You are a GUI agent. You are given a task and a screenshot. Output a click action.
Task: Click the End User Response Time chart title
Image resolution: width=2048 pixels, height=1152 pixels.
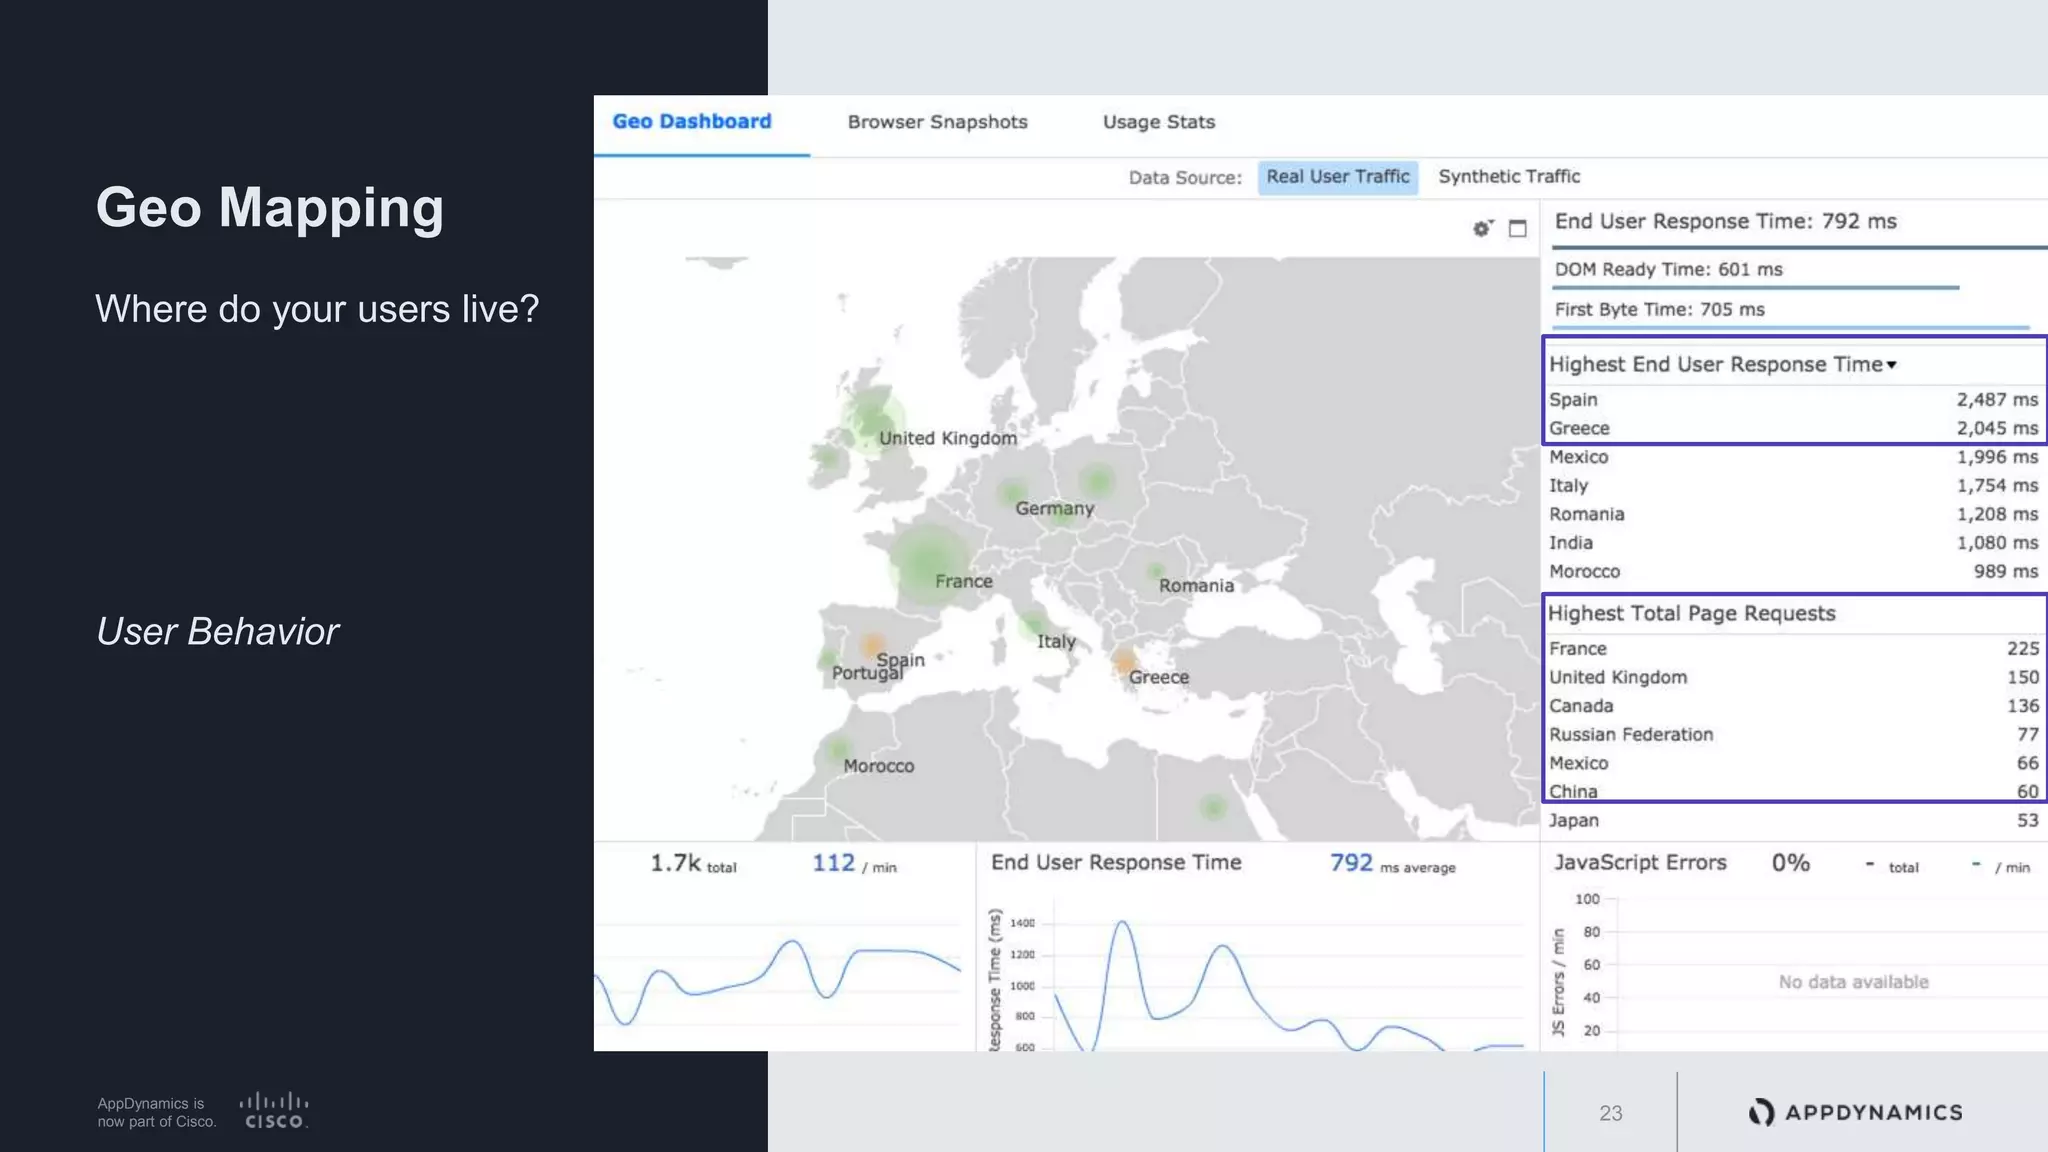1116,863
